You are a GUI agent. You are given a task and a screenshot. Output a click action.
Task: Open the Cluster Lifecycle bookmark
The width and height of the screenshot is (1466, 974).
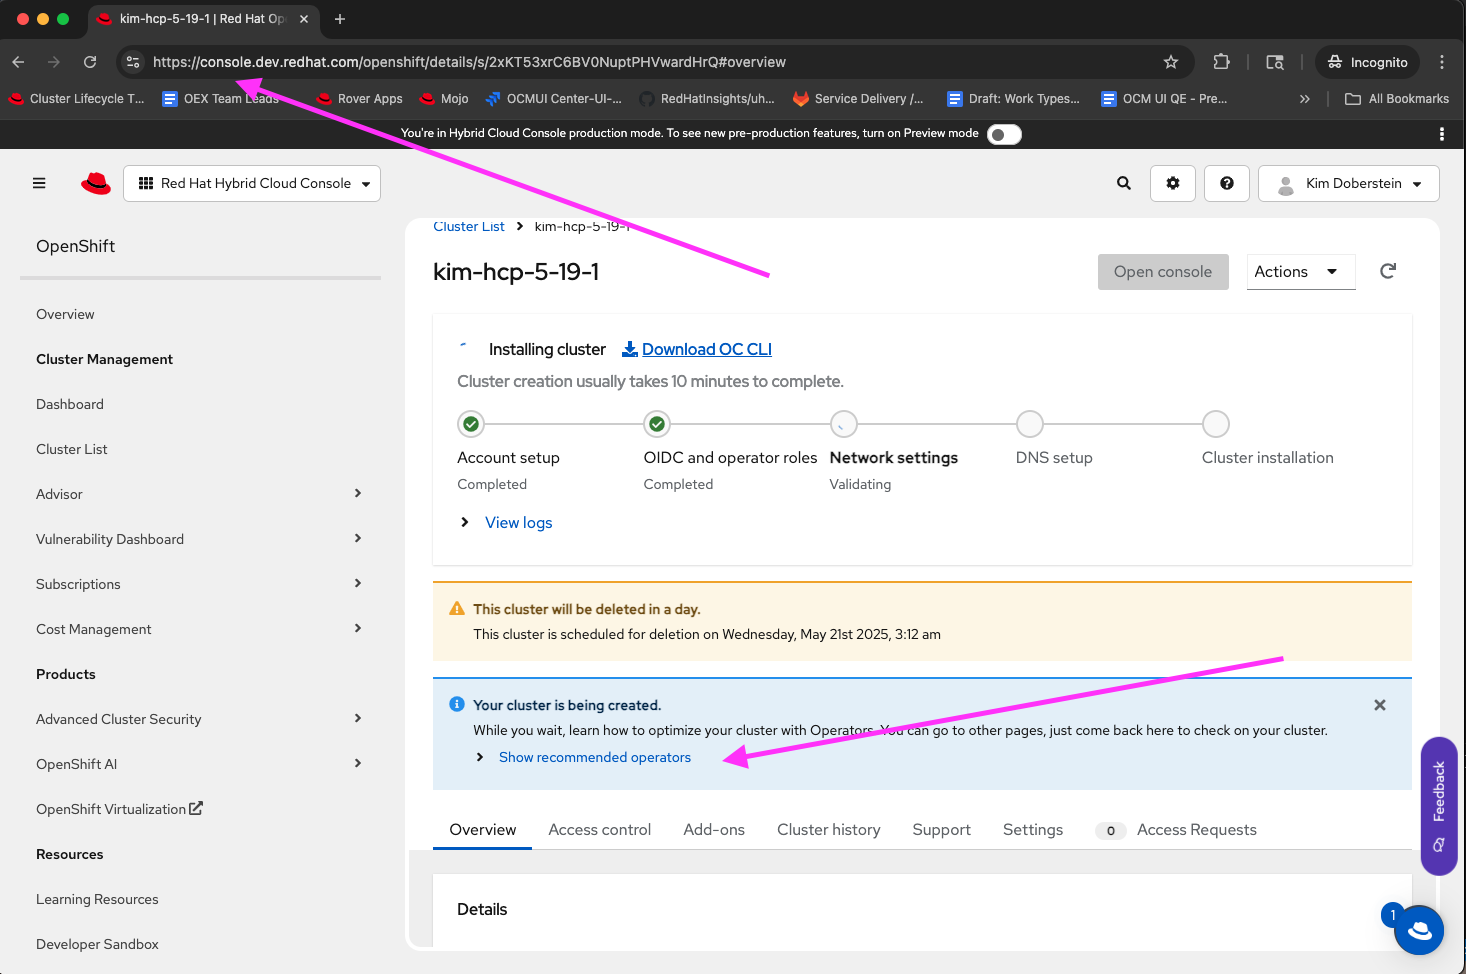(76, 99)
